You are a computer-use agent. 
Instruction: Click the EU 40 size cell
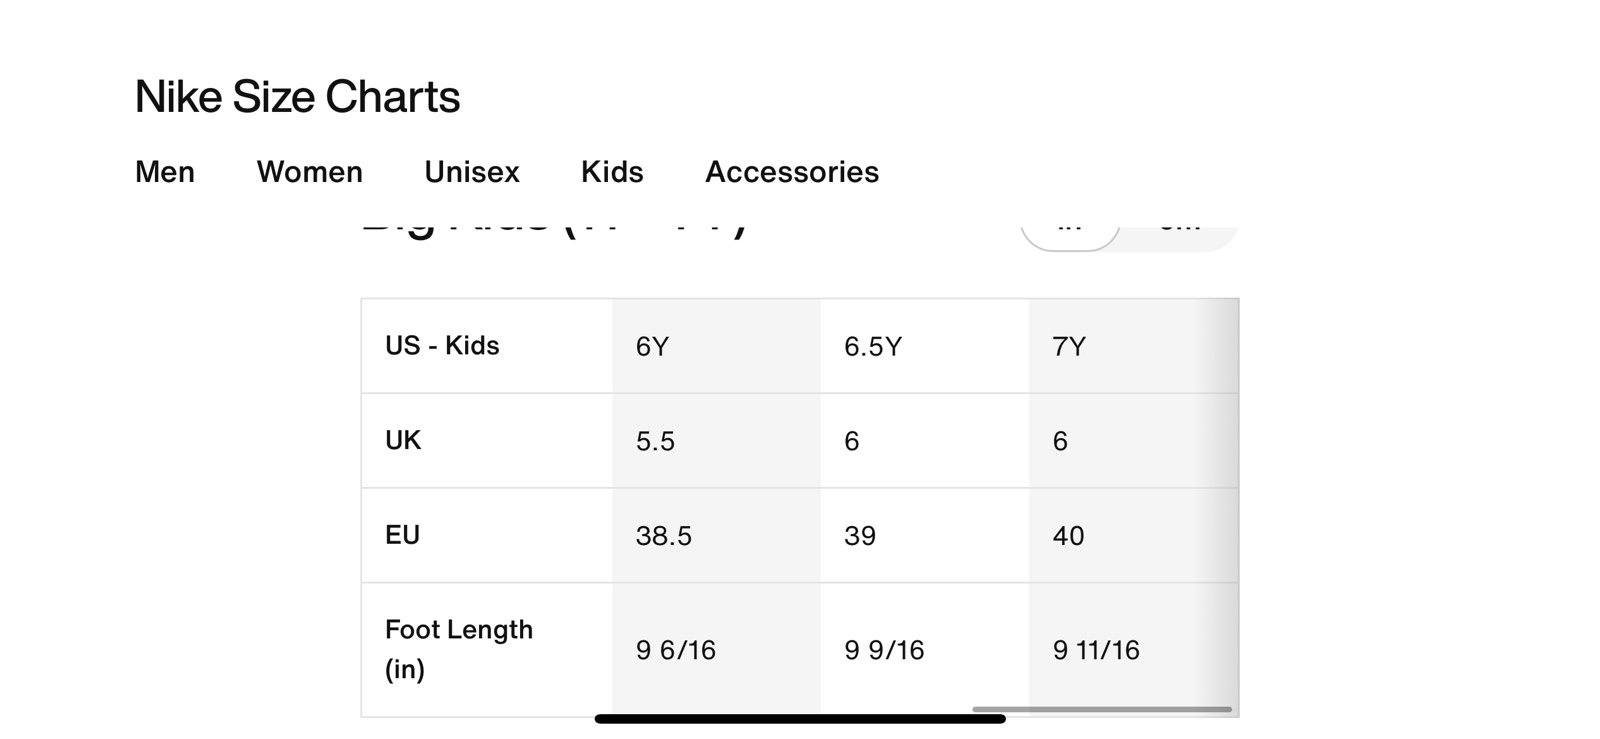pyautogui.click(x=1134, y=535)
